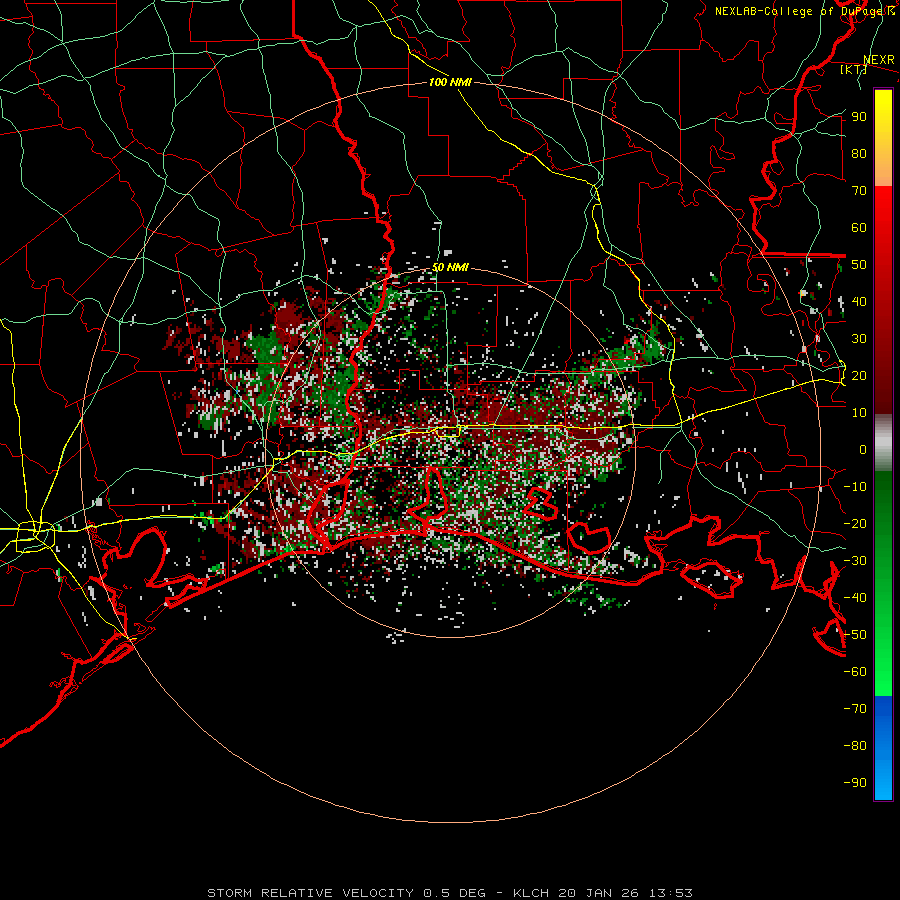This screenshot has width=900, height=900.
Task: Click the gray zero-velocity band of the color bar
Action: coord(883,443)
